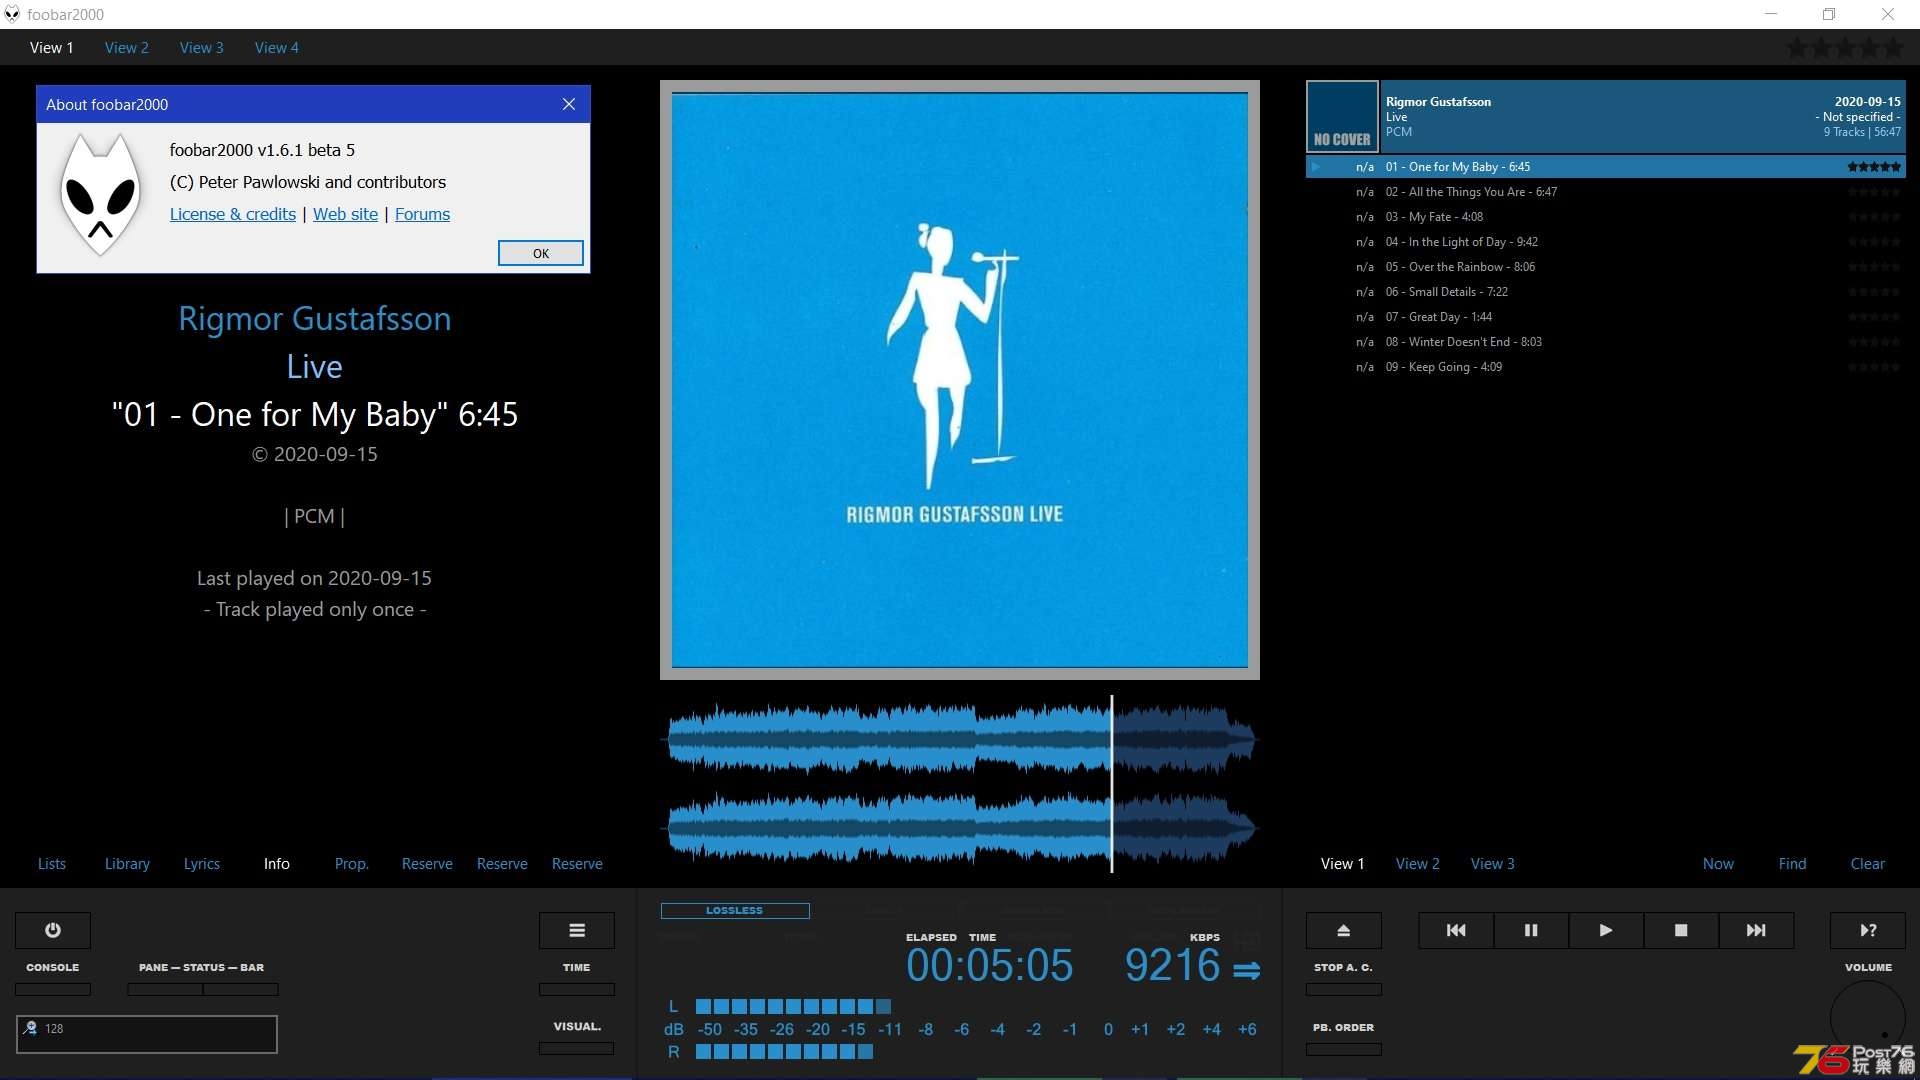Click the album cover art image
Viewport: 1920px width, 1080px height.
pyautogui.click(x=960, y=380)
